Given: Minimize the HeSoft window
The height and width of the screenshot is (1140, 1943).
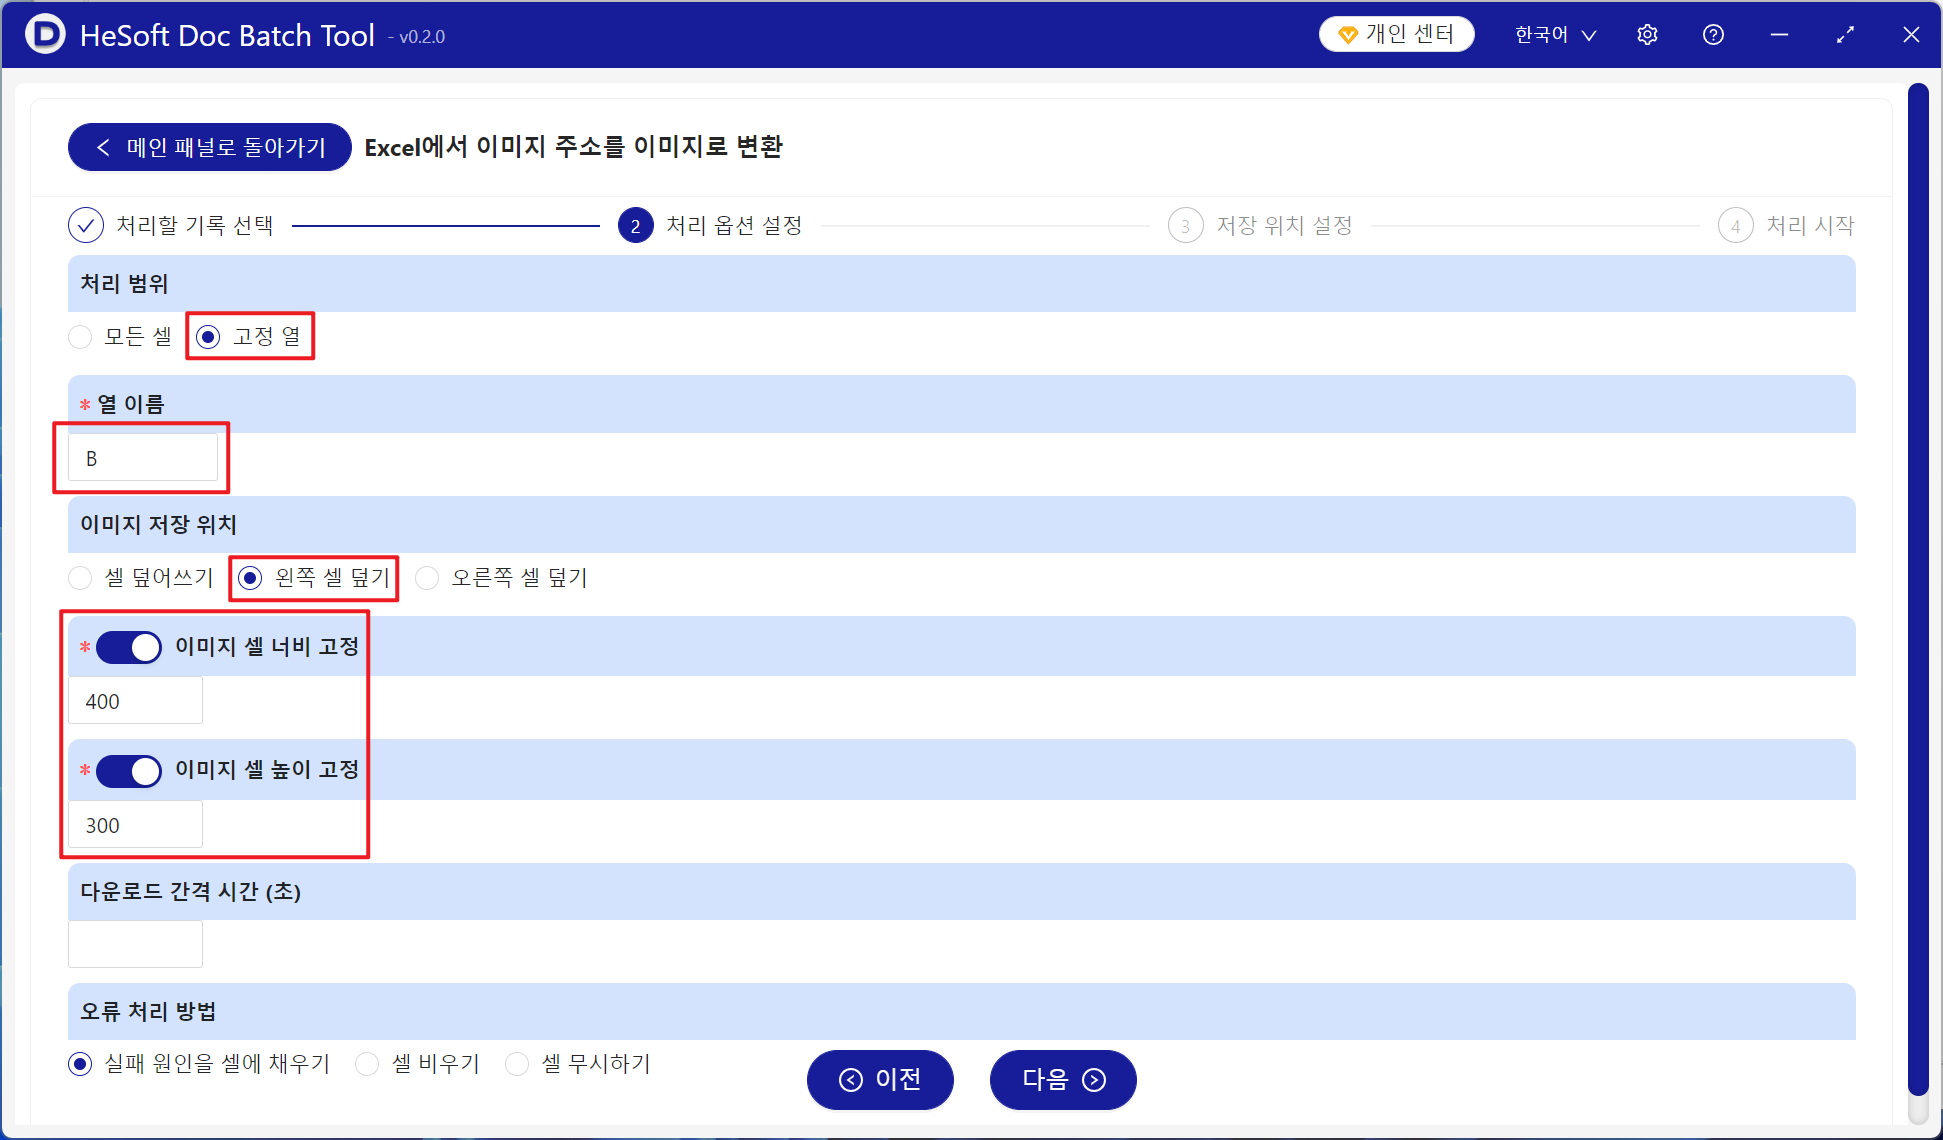Looking at the screenshot, I should point(1779,35).
